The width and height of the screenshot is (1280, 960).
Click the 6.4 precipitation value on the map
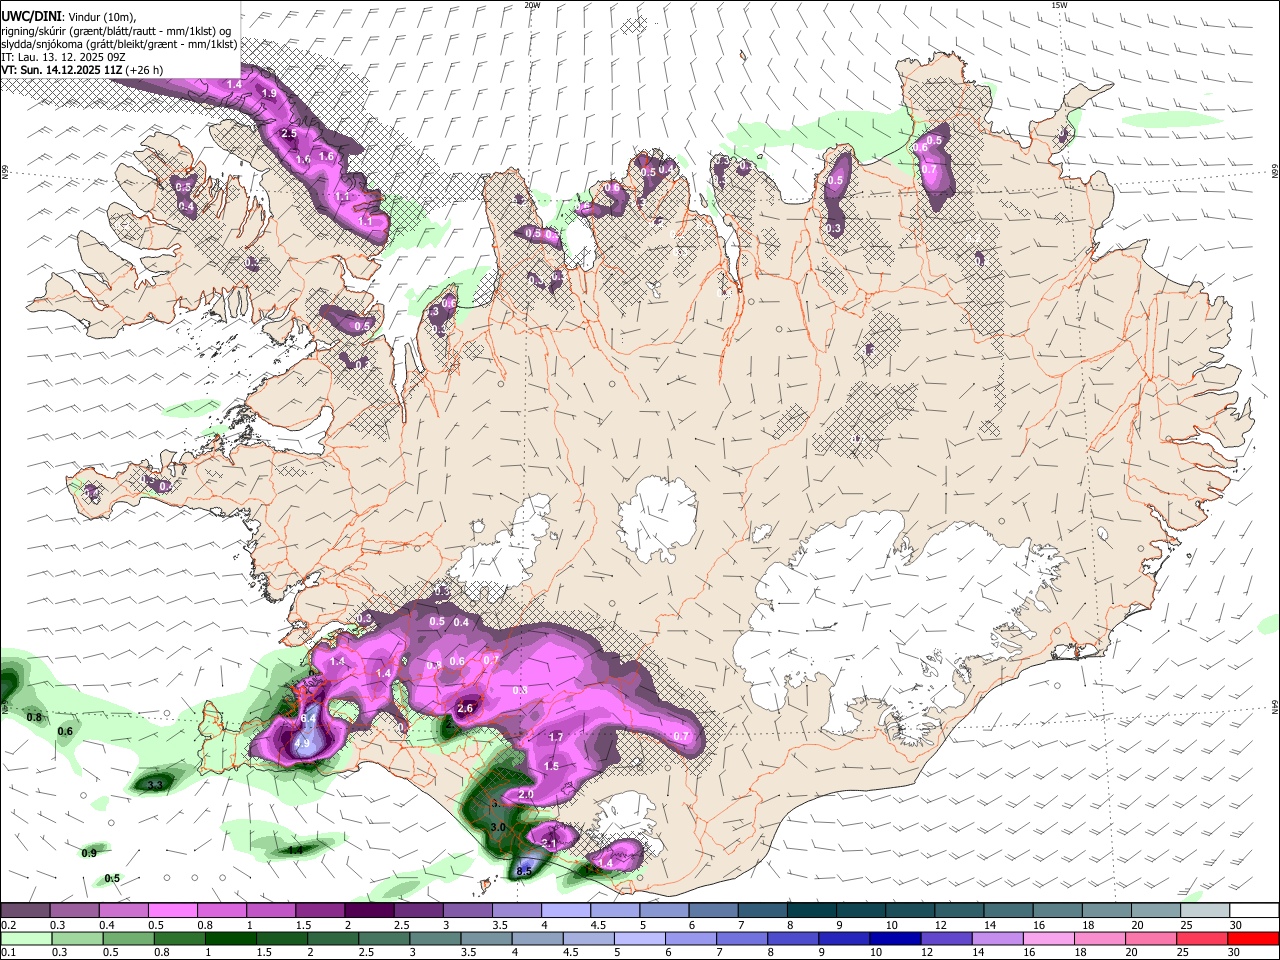309,718
